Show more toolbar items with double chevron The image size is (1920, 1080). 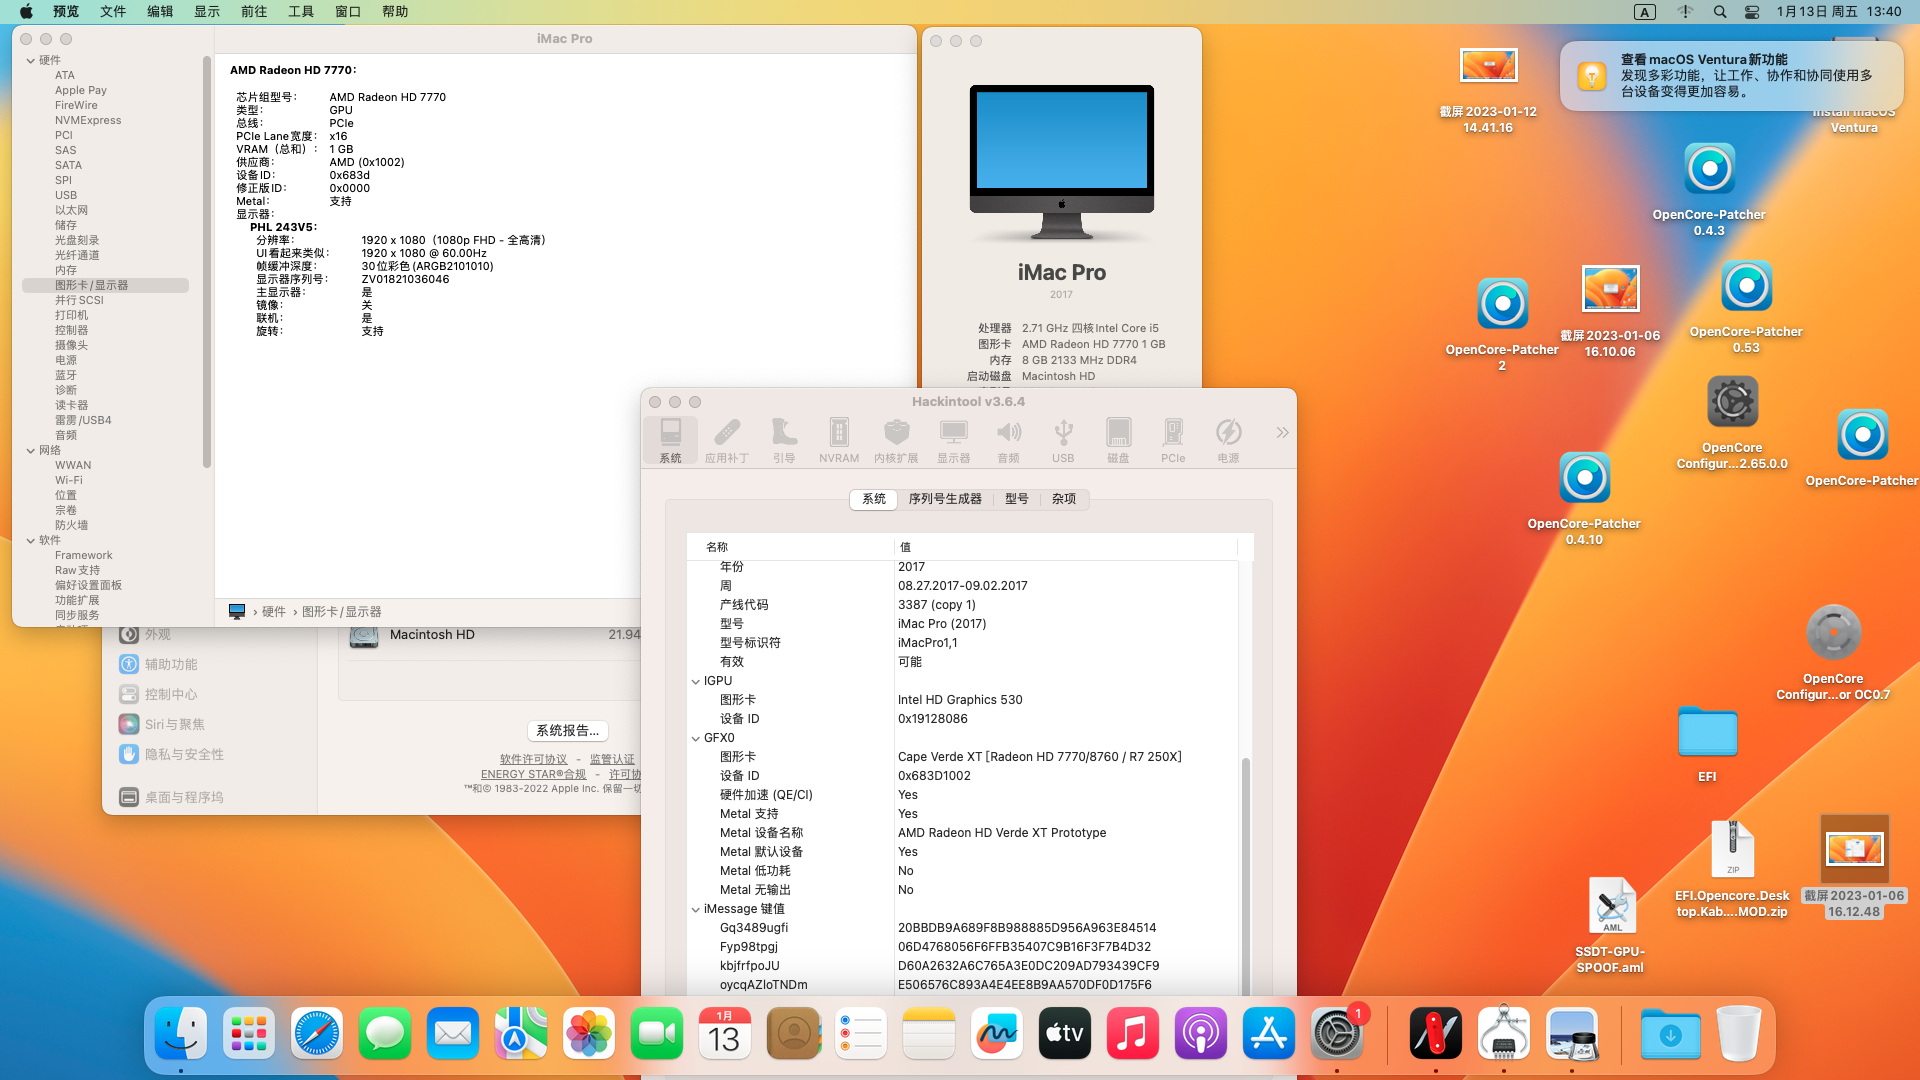[1282, 432]
